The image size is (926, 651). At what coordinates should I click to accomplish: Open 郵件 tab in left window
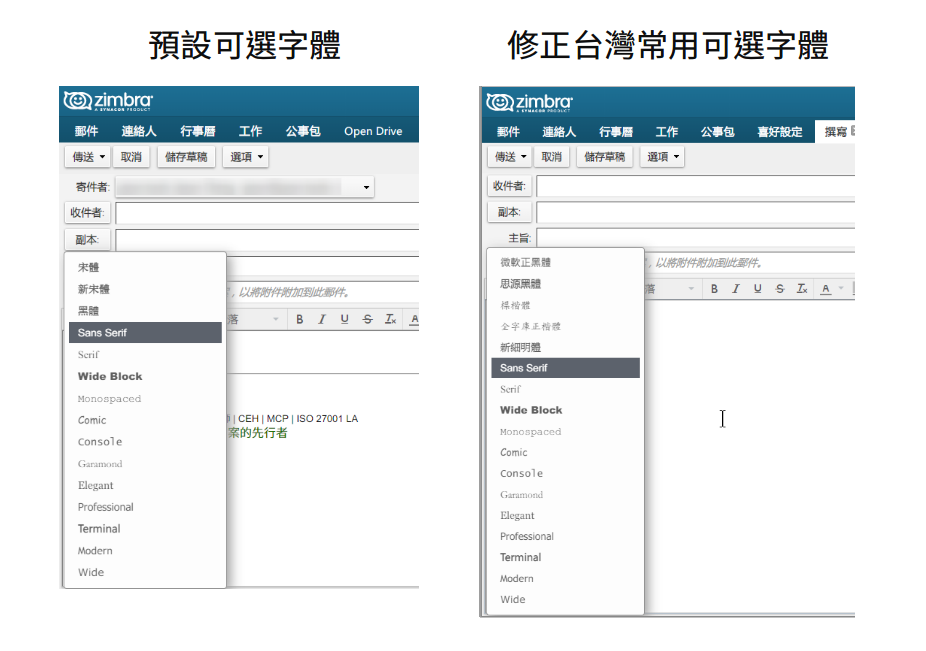click(86, 131)
